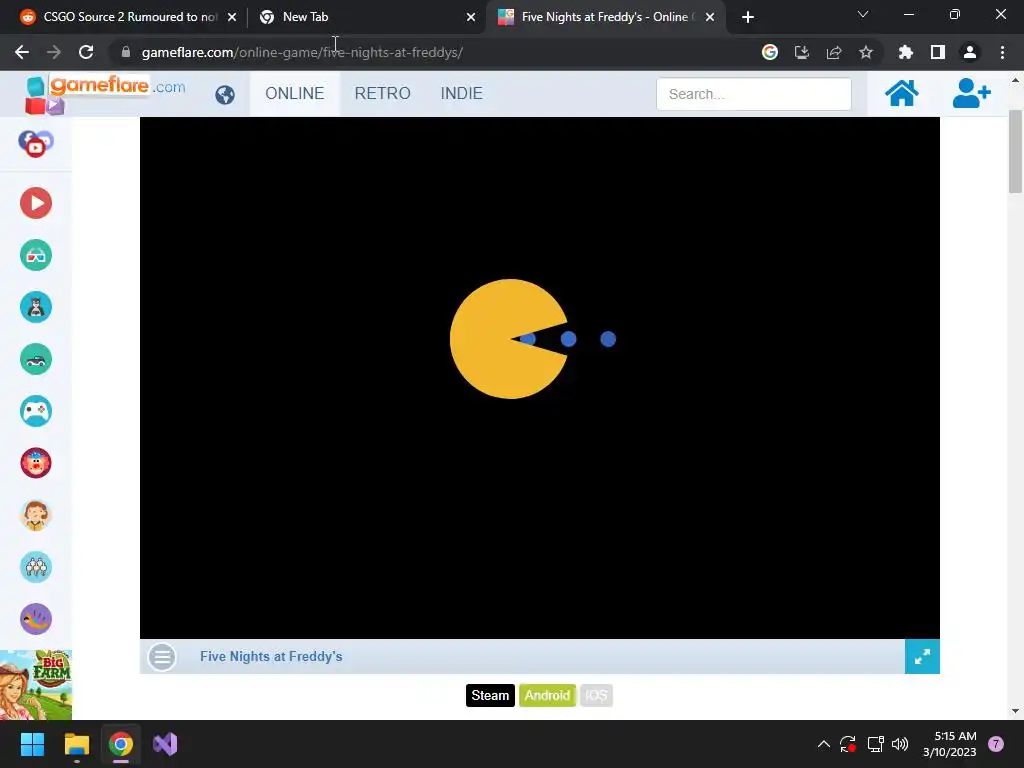The image size is (1024, 768).
Task: Open the clock and date panel
Action: pyautogui.click(x=949, y=744)
